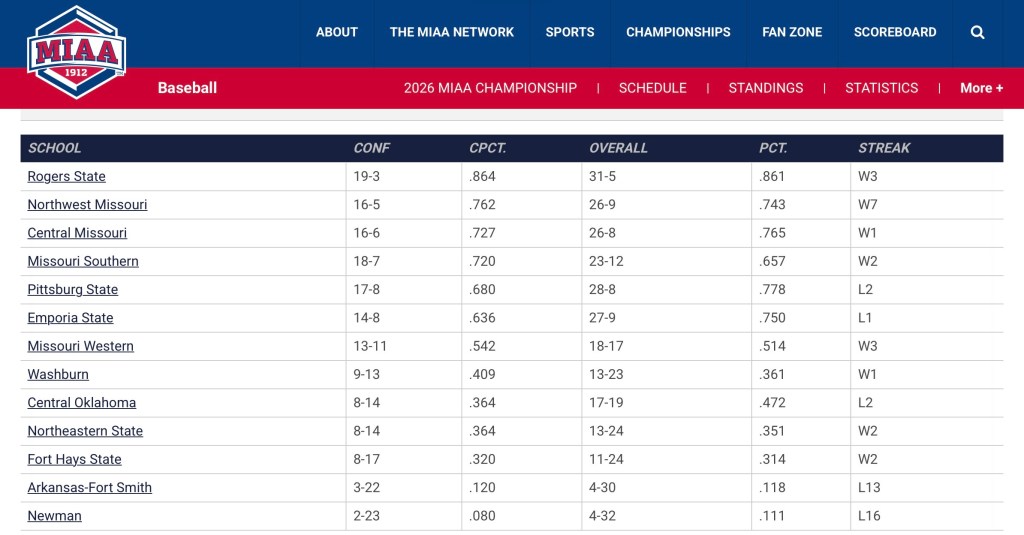Open the search magnifier icon

click(977, 32)
